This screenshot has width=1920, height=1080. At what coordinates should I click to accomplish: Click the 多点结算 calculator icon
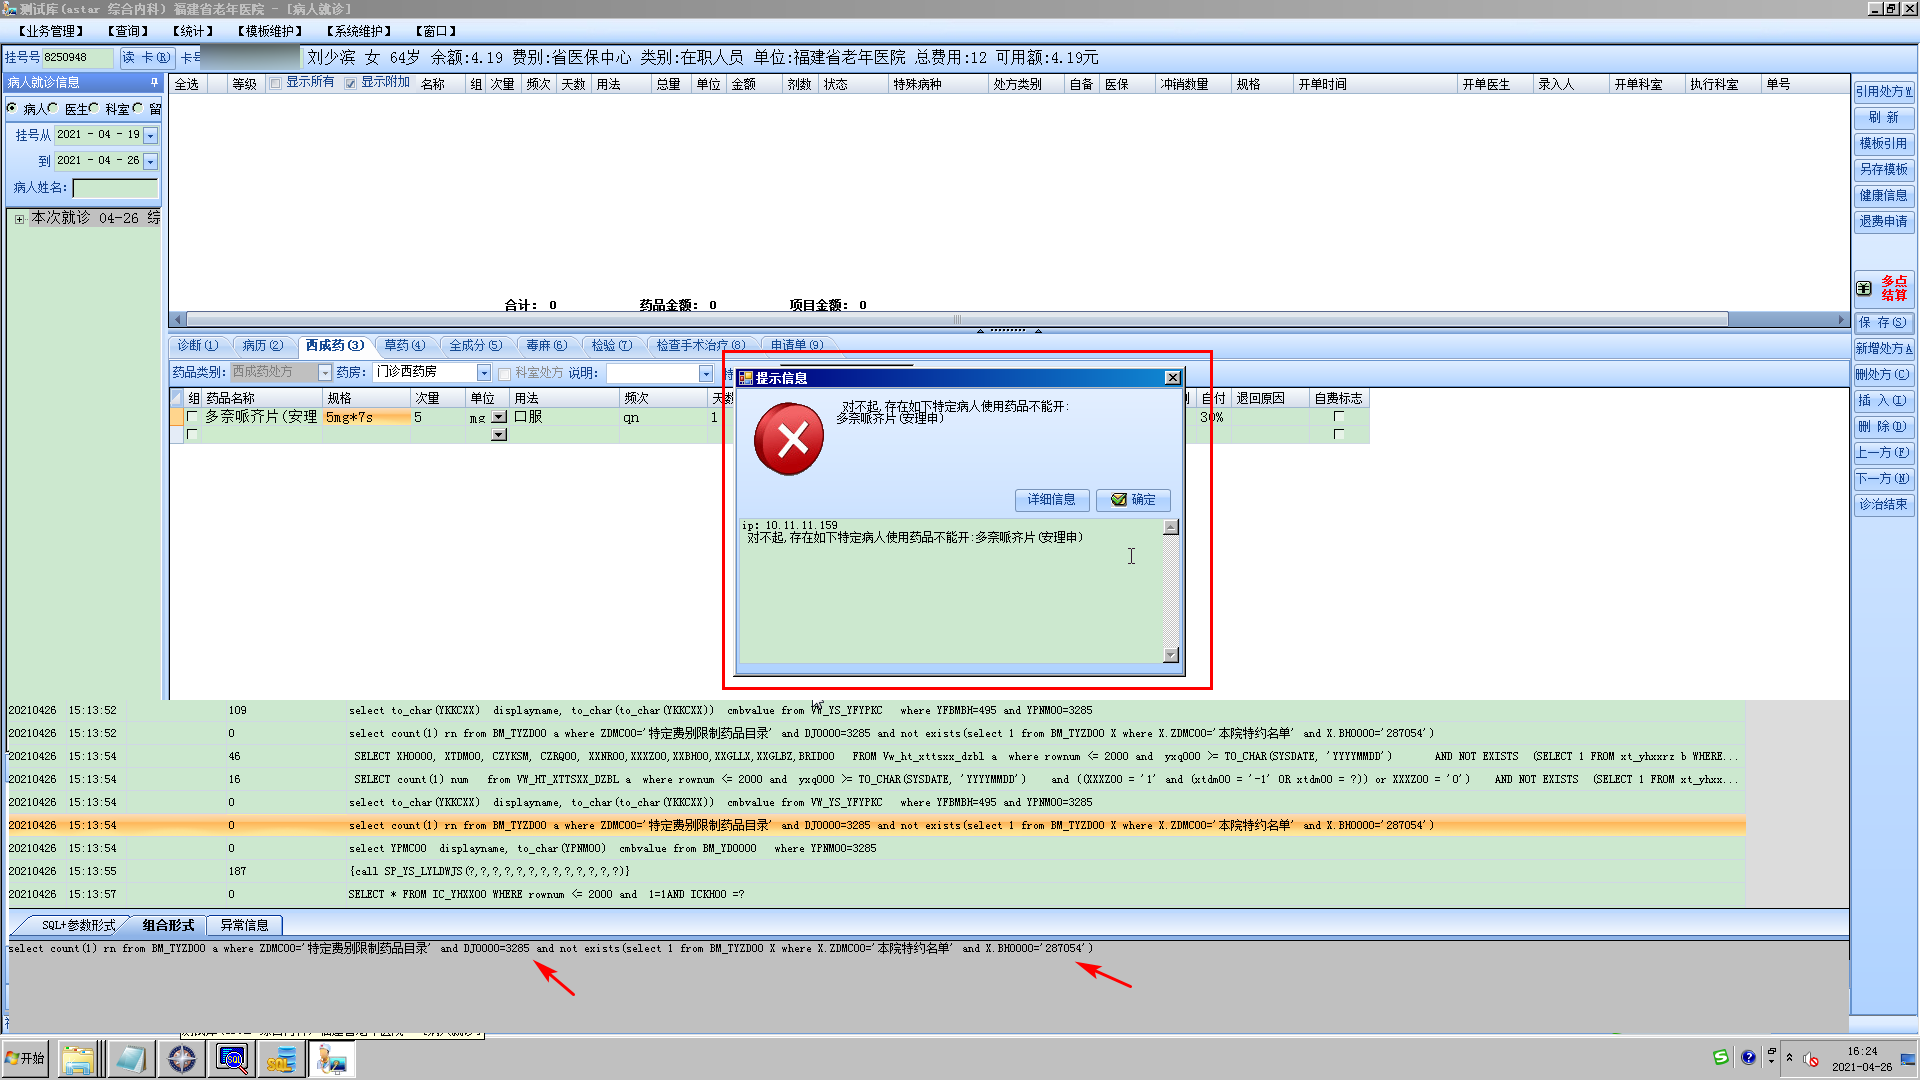tap(1864, 288)
